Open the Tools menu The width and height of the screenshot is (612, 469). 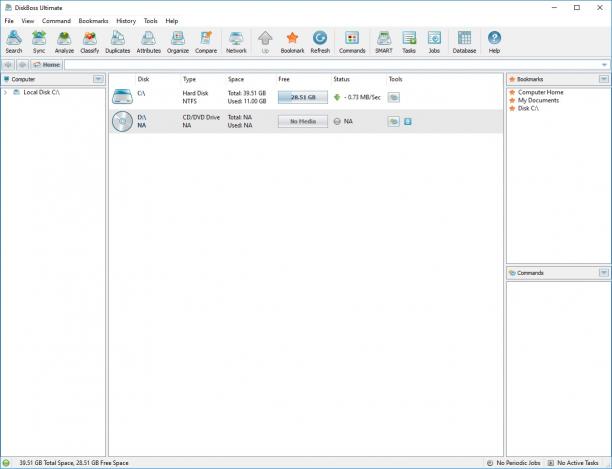click(150, 21)
